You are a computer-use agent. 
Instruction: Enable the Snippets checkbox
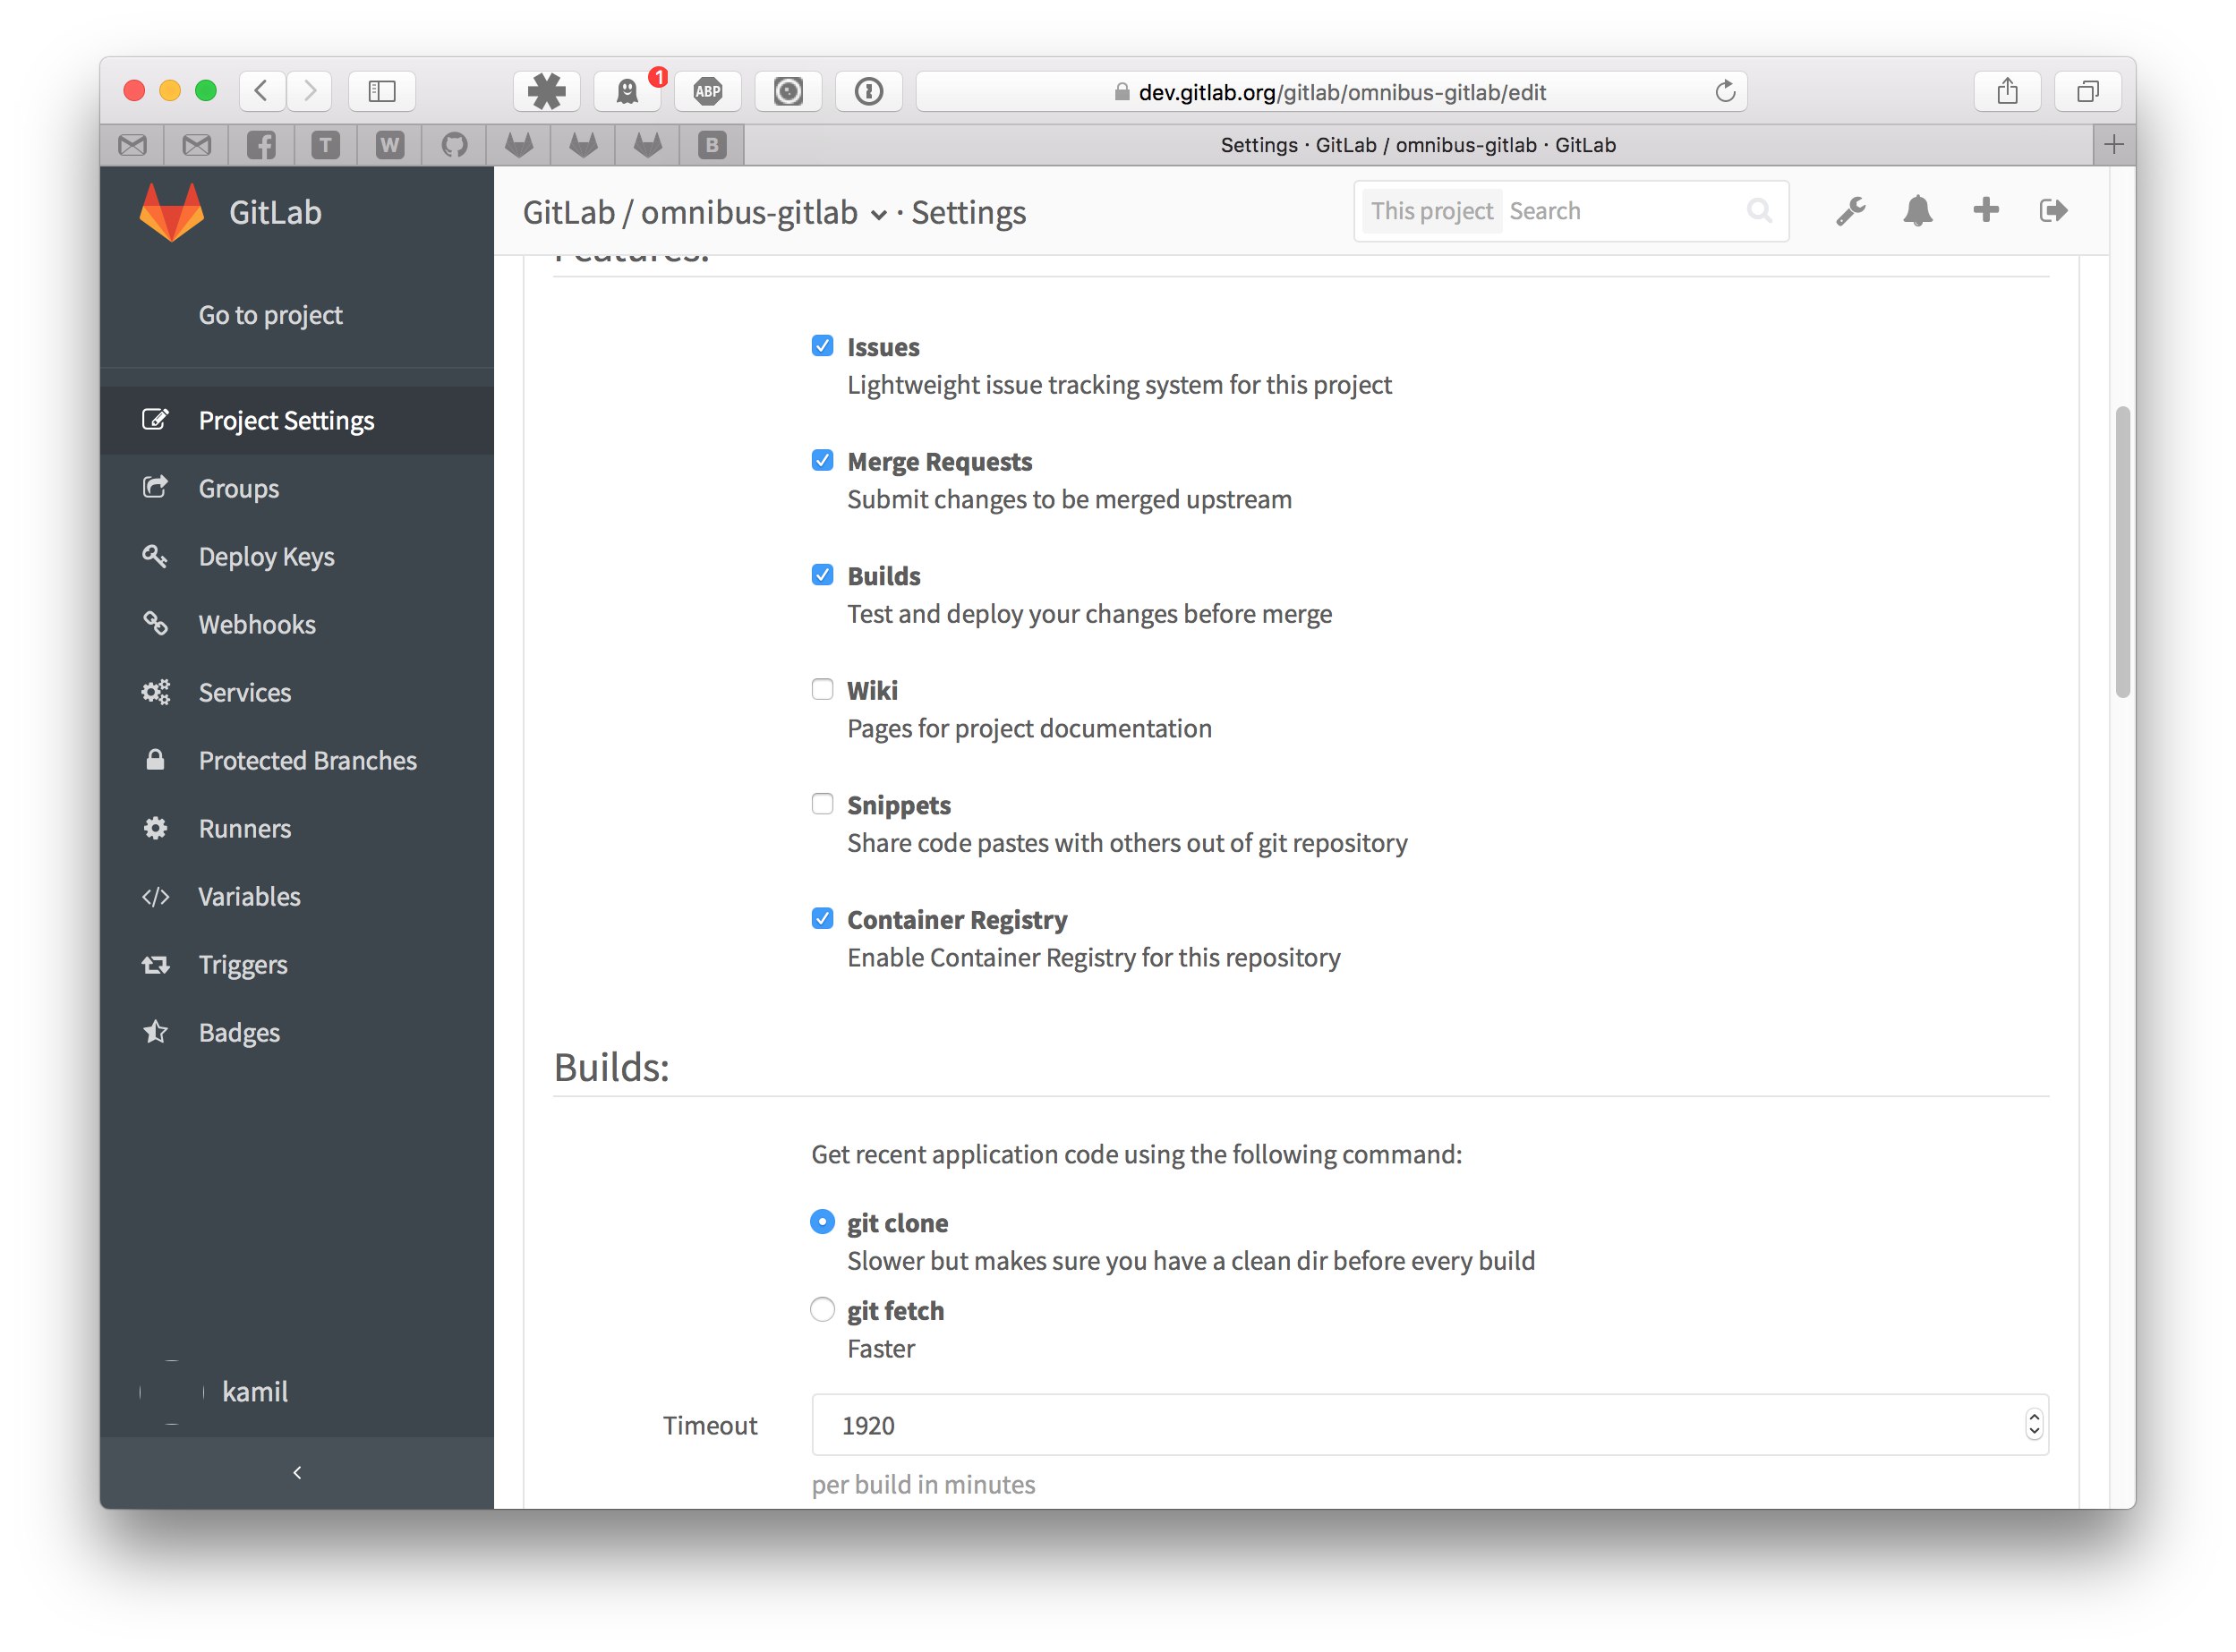click(x=822, y=804)
